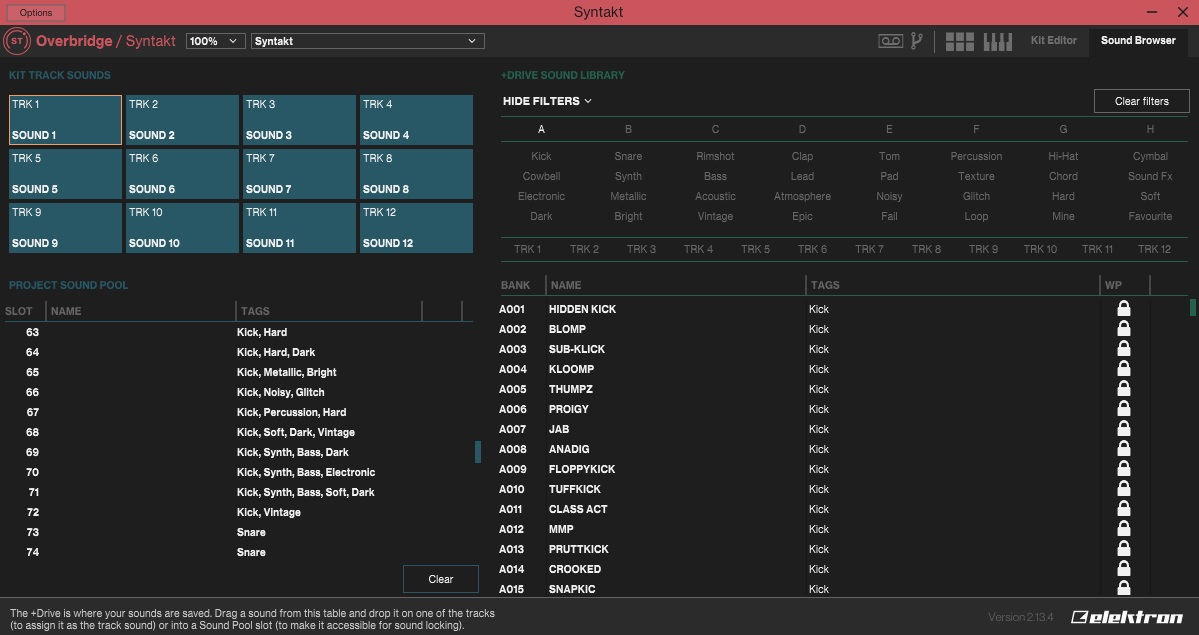This screenshot has width=1199, height=635.
Task: Click the lock icon for KLOOMP
Action: click(x=1124, y=369)
